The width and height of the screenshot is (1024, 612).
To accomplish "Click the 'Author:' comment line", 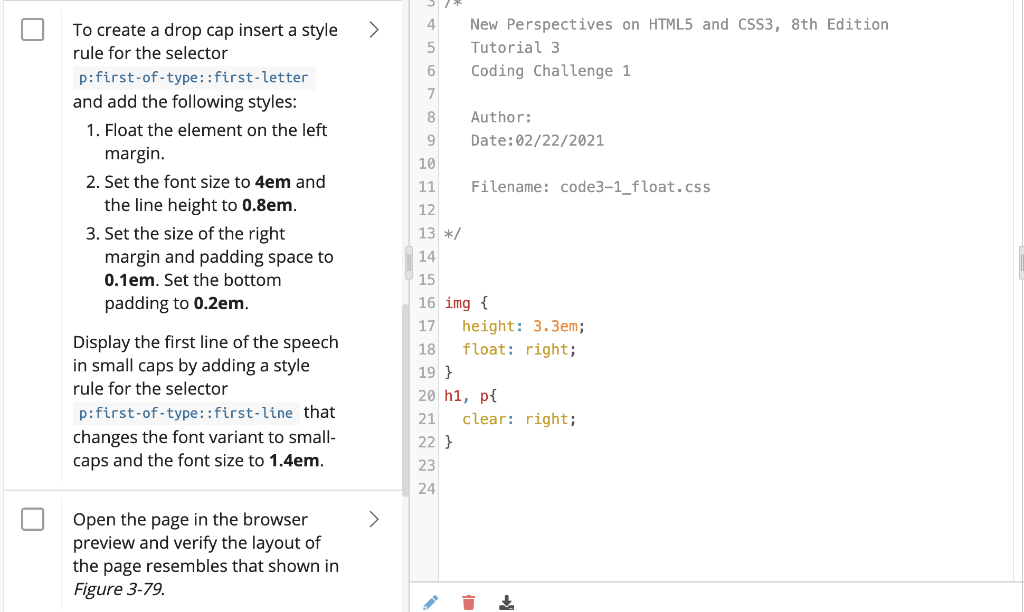I will coord(501,117).
